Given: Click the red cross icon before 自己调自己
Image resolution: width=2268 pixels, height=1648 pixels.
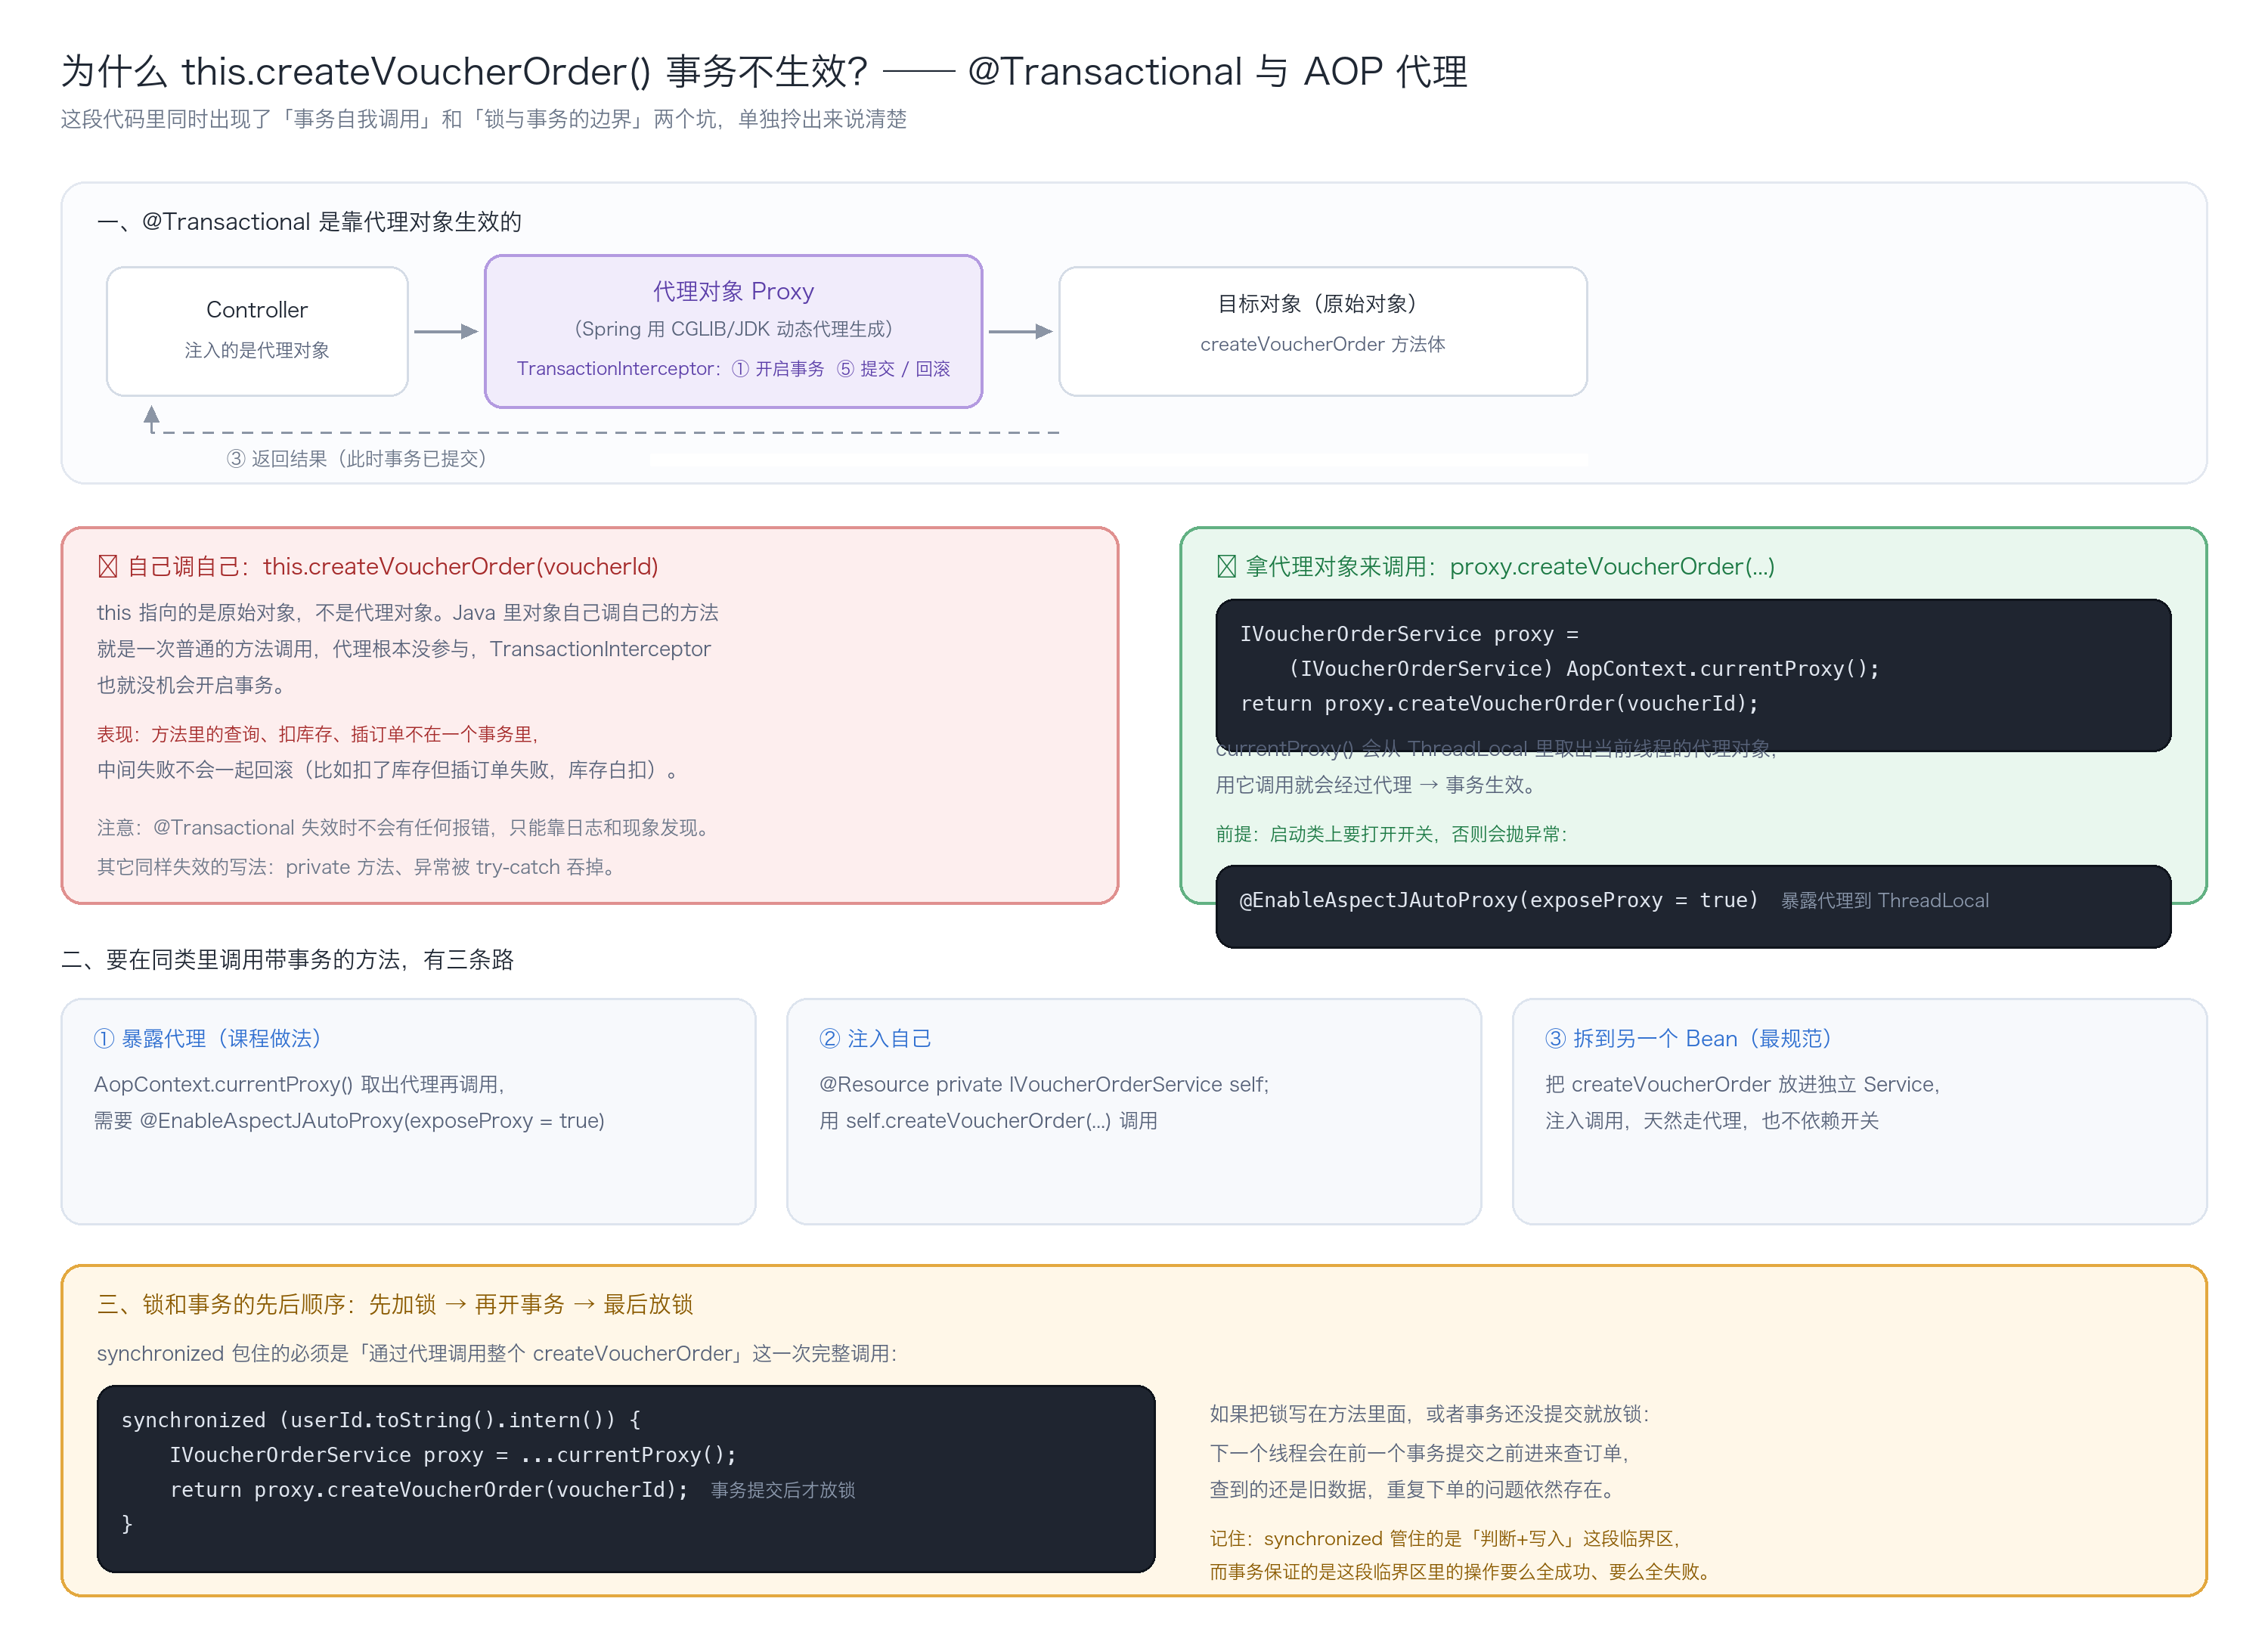Looking at the screenshot, I should (108, 566).
